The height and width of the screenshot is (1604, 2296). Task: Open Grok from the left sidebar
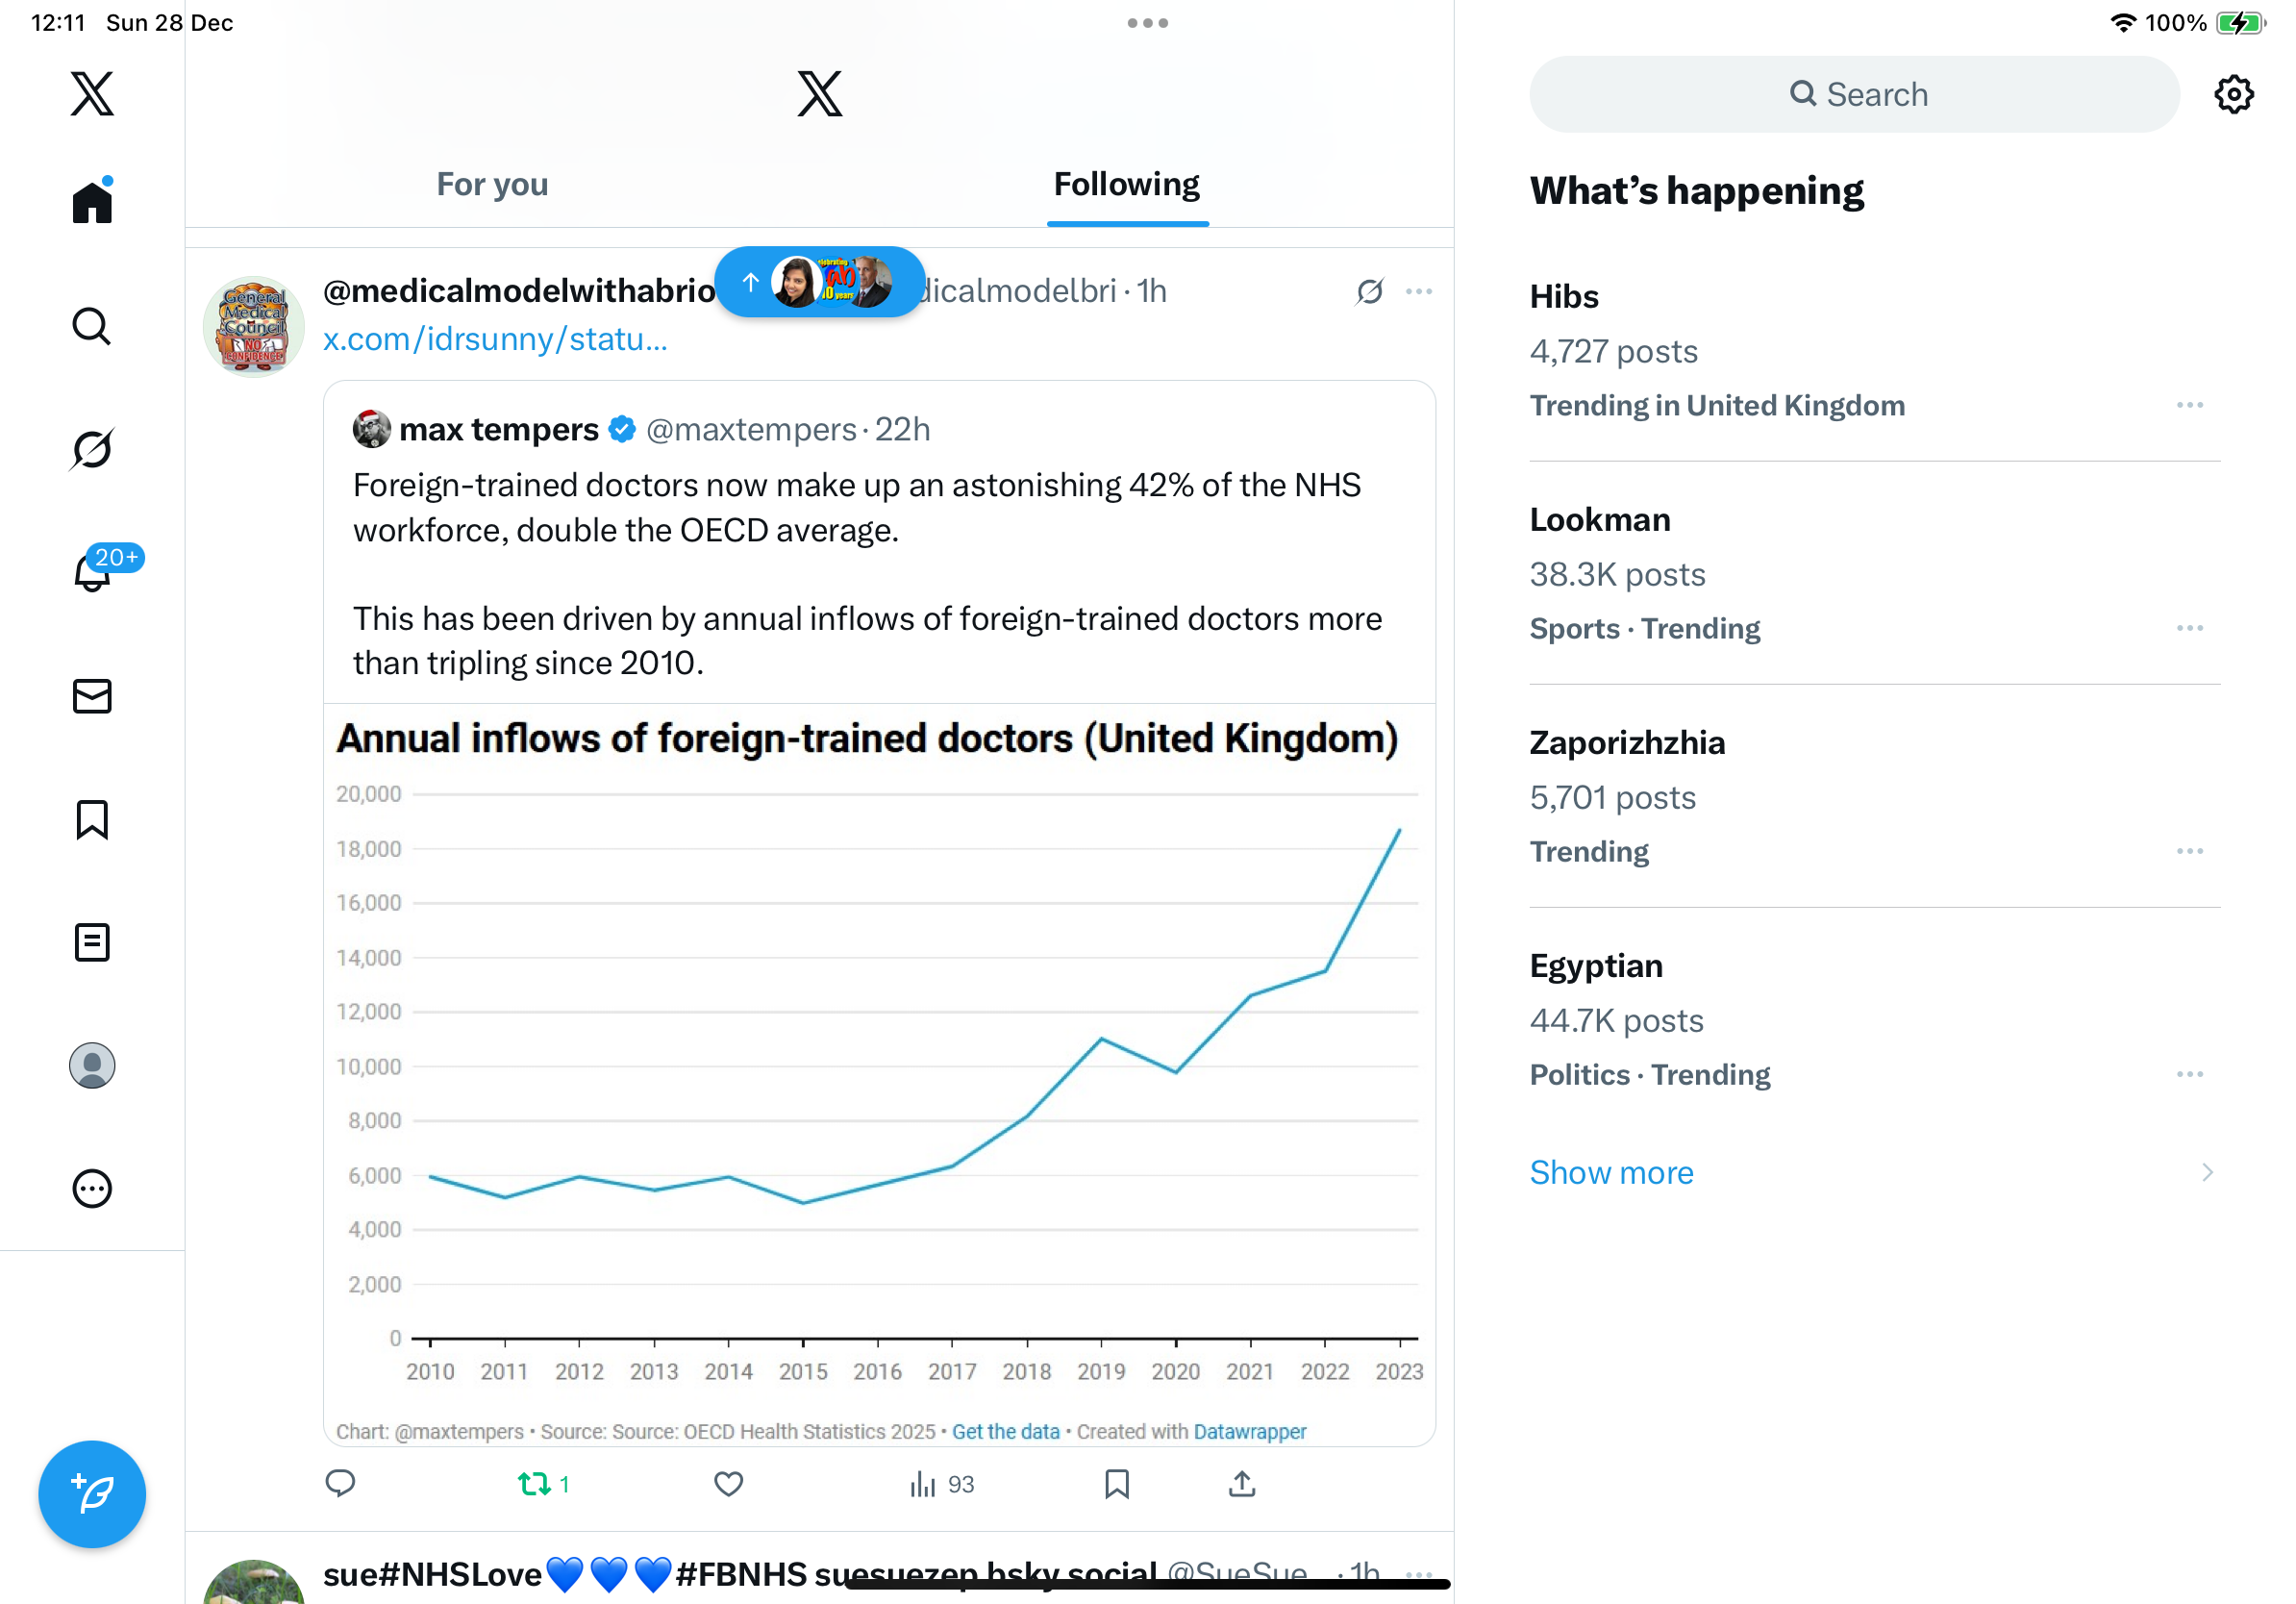tap(92, 450)
